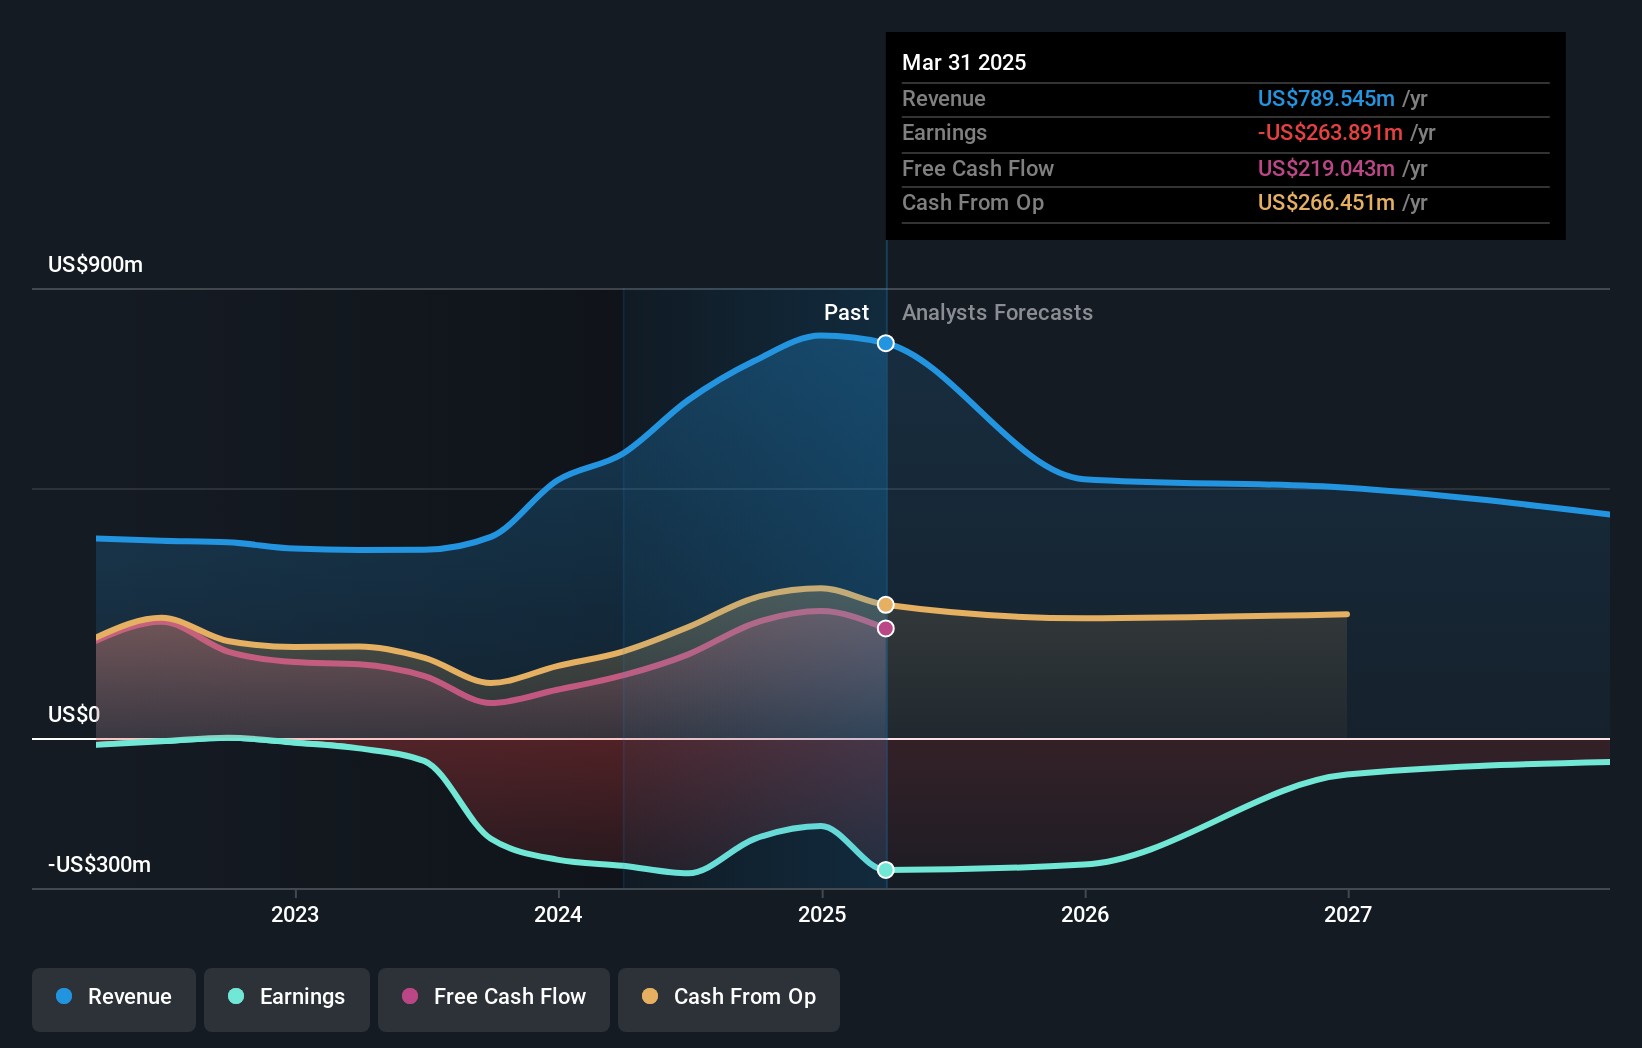The width and height of the screenshot is (1642, 1048).
Task: Click the Cash From Op label in tooltip
Action: 973,203
